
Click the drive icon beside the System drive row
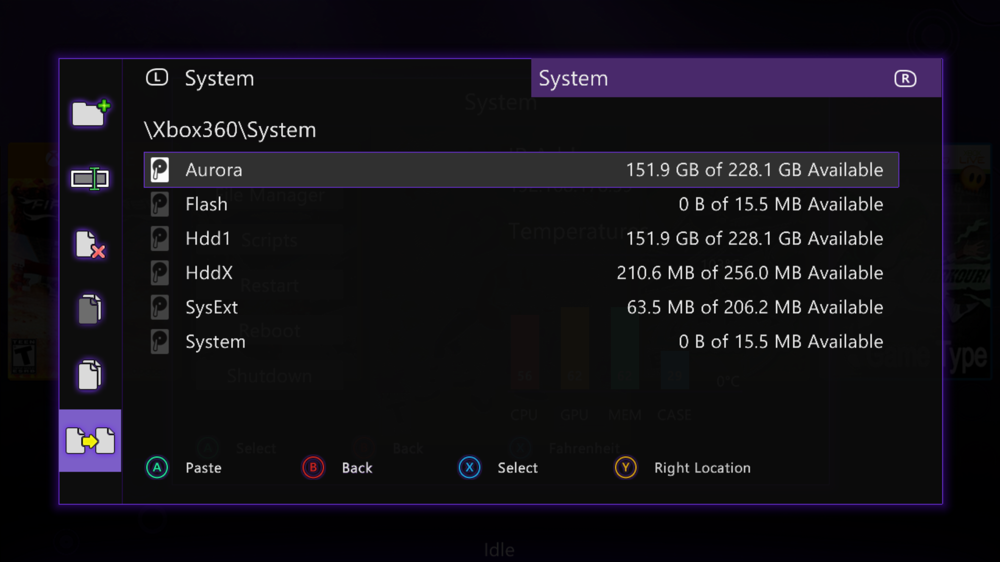pyautogui.click(x=159, y=342)
